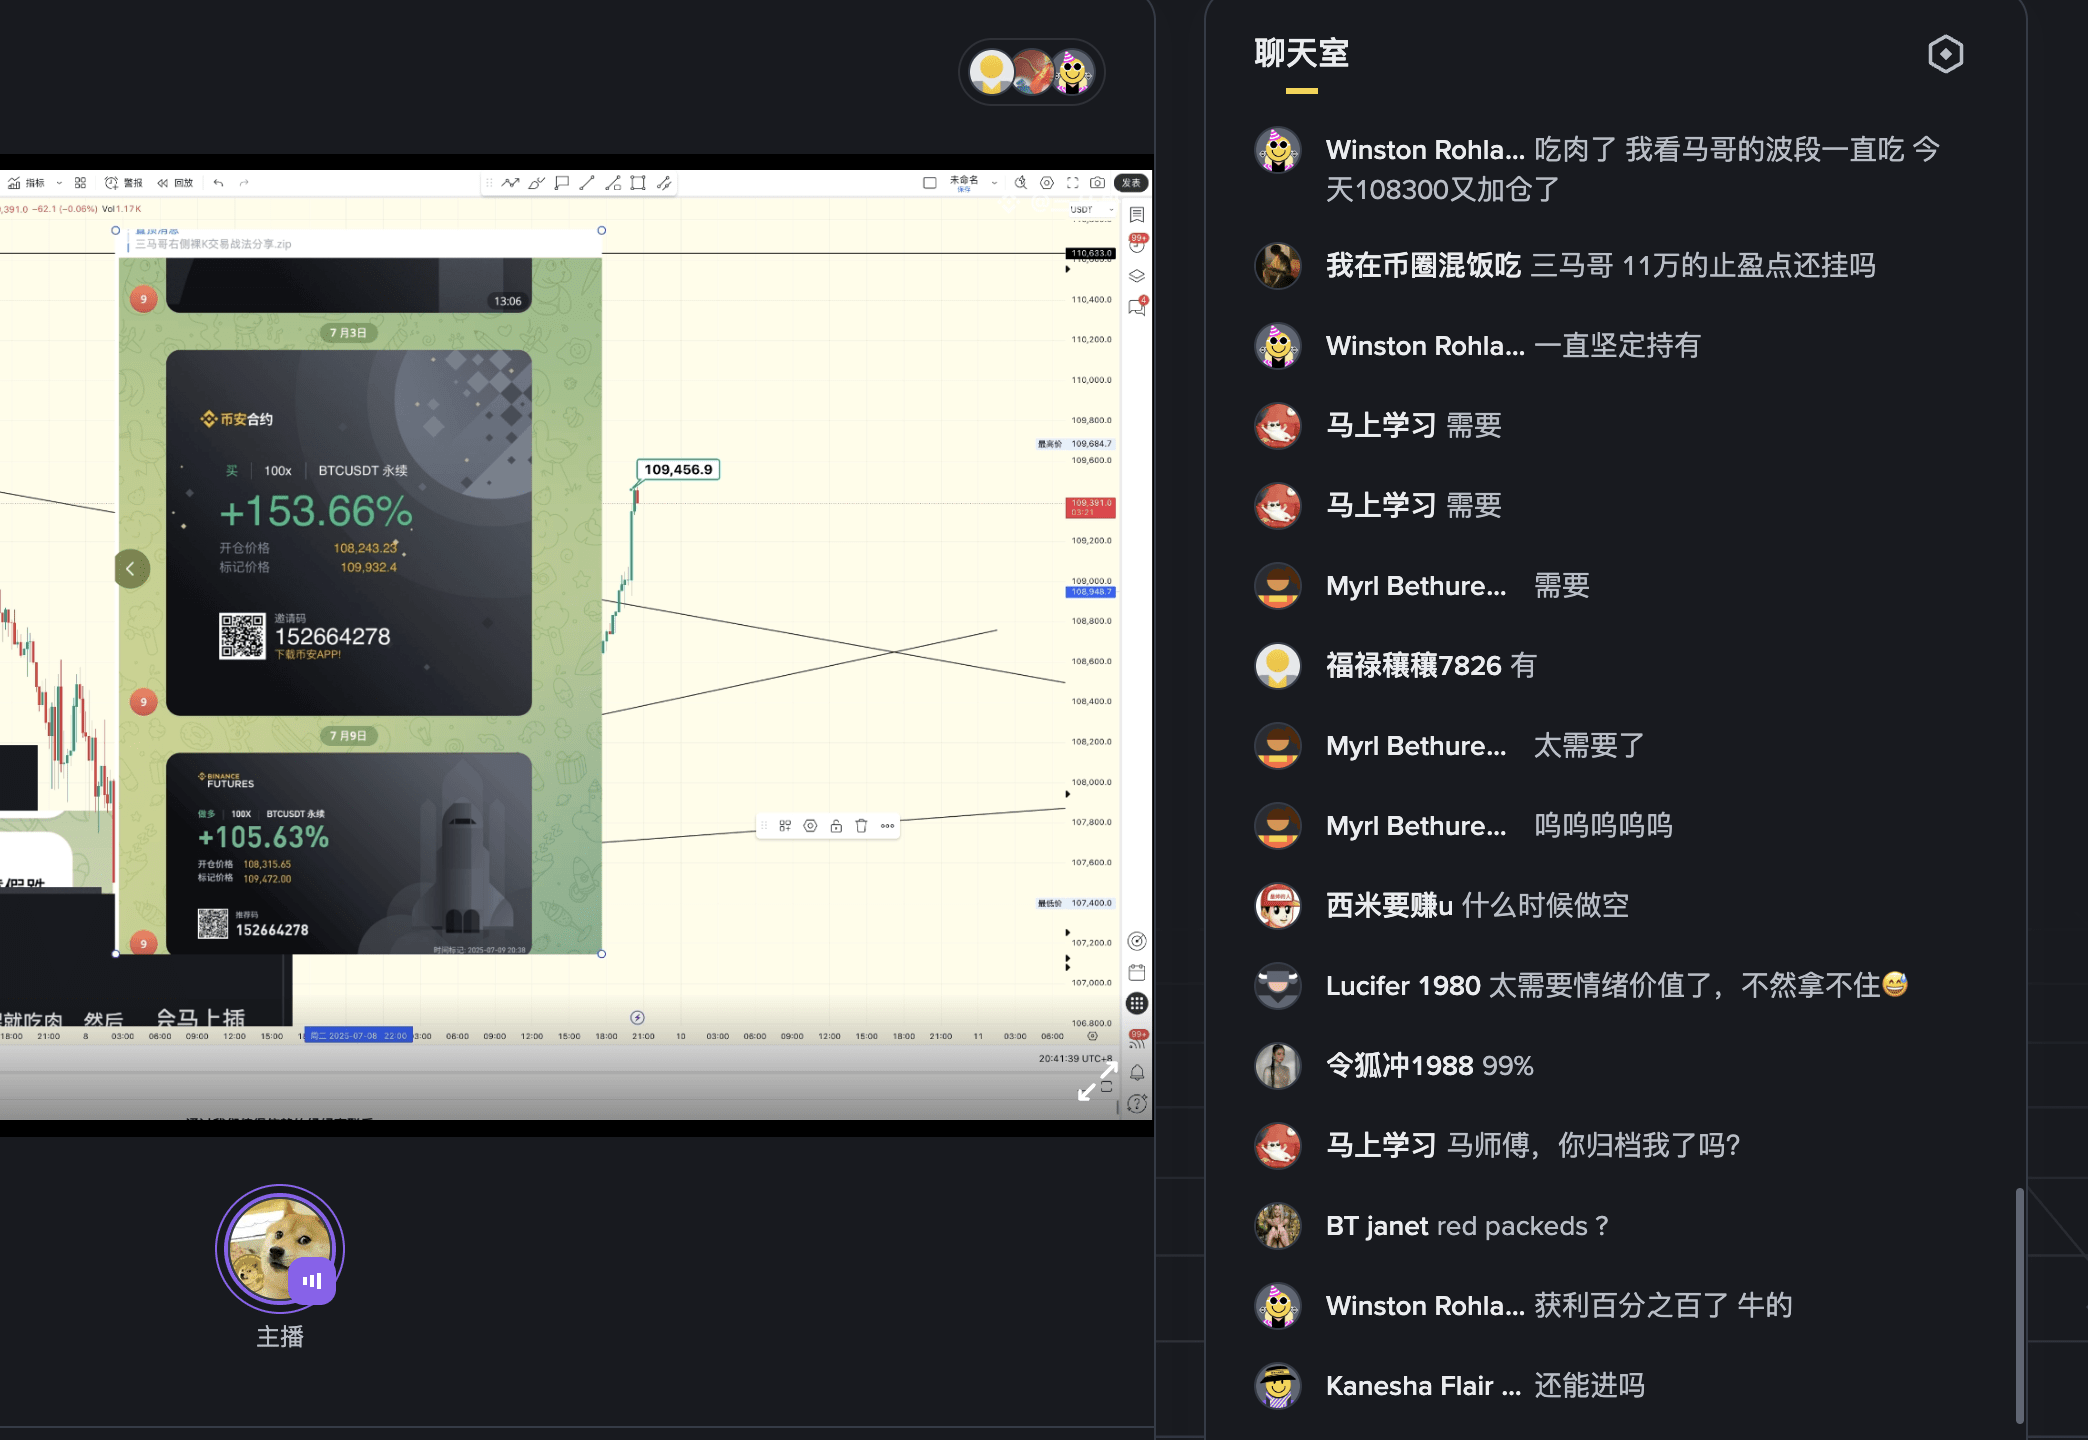2088x1440 pixels.
Task: Click the blue 108,948.7 price tag
Action: [x=1091, y=592]
